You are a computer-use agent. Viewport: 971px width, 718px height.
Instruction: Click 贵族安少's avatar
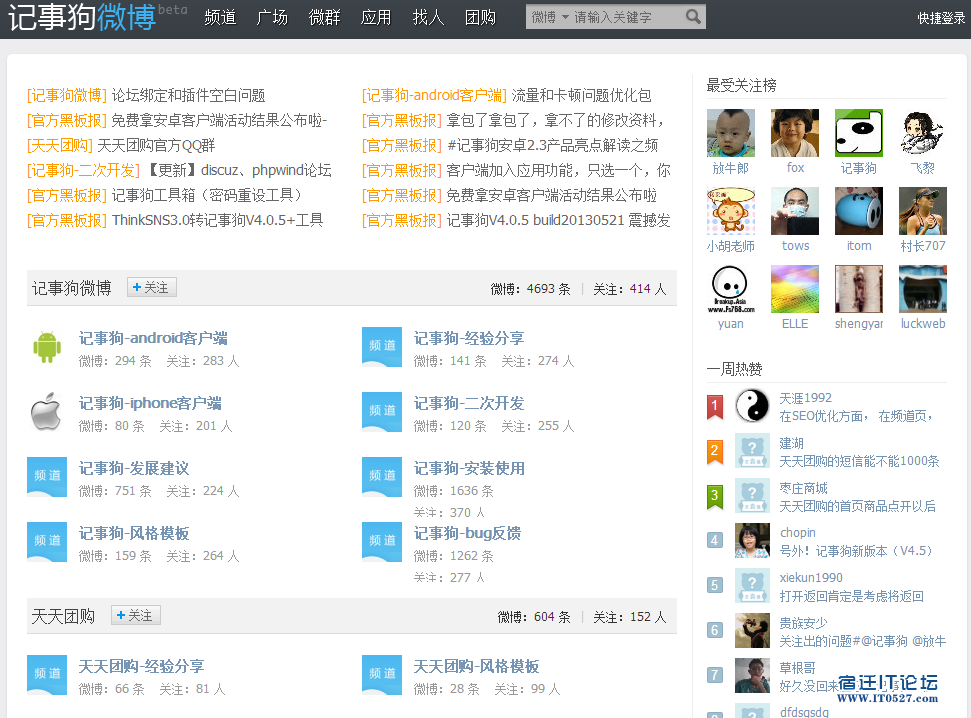(x=752, y=631)
